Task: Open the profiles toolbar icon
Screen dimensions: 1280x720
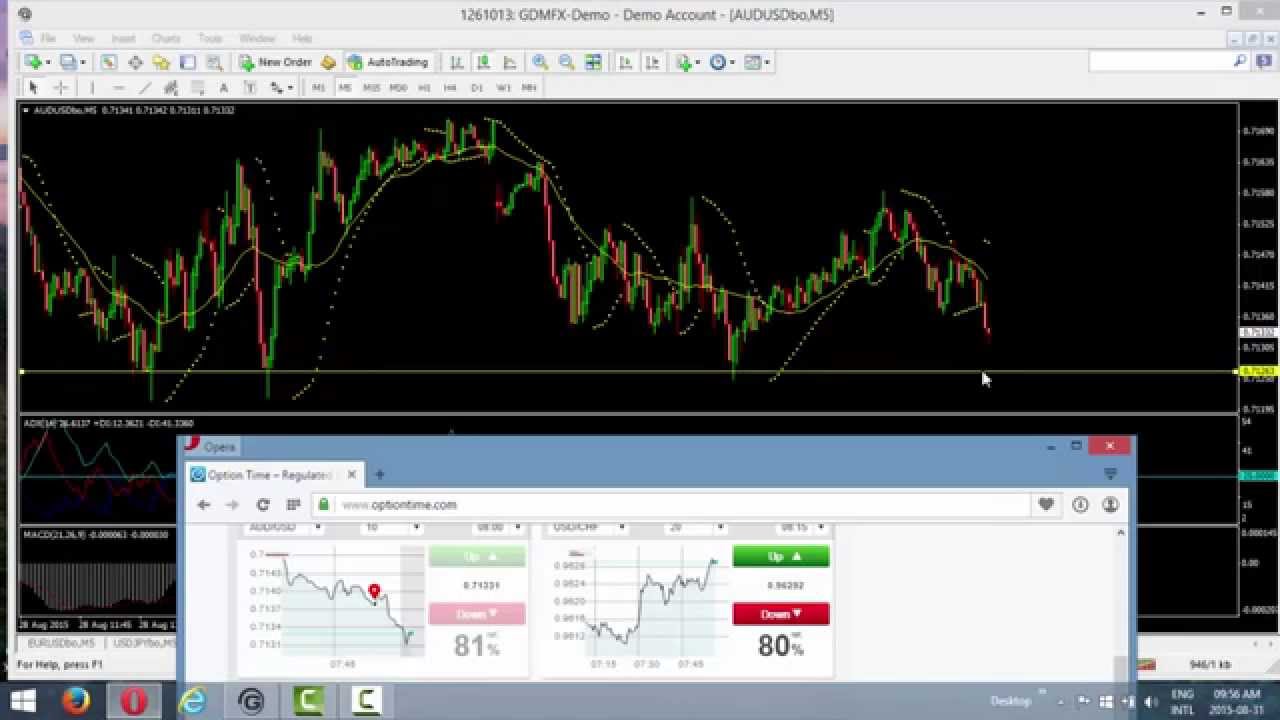Action: pos(70,62)
